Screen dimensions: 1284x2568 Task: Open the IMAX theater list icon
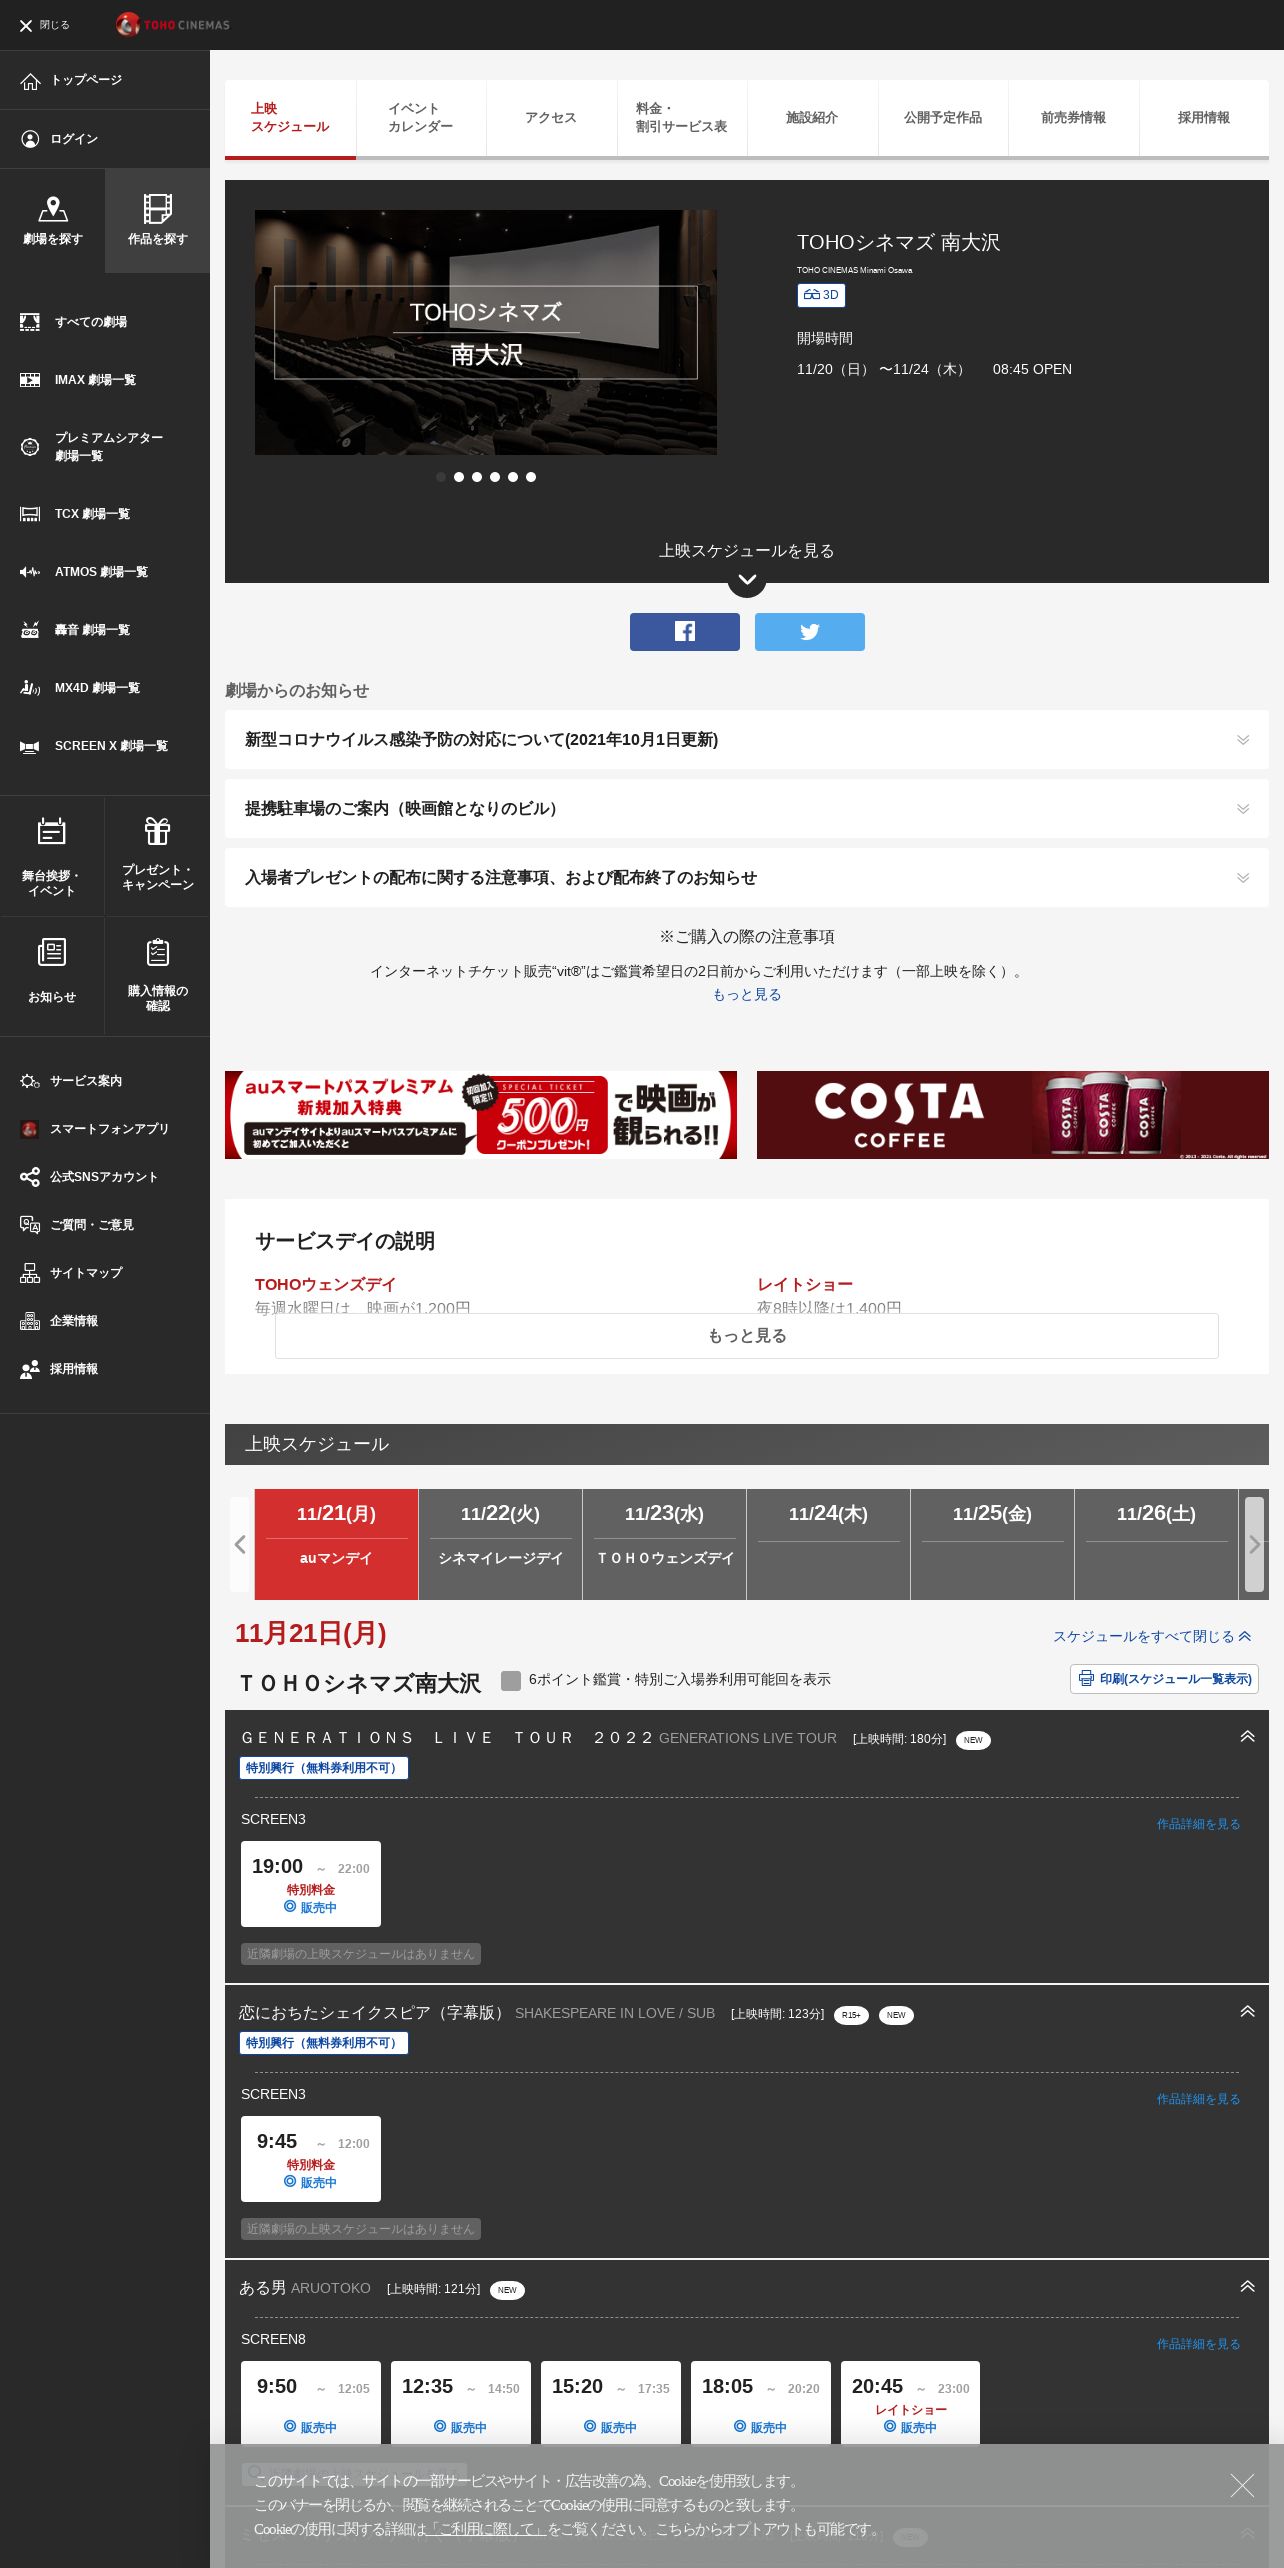click(30, 380)
